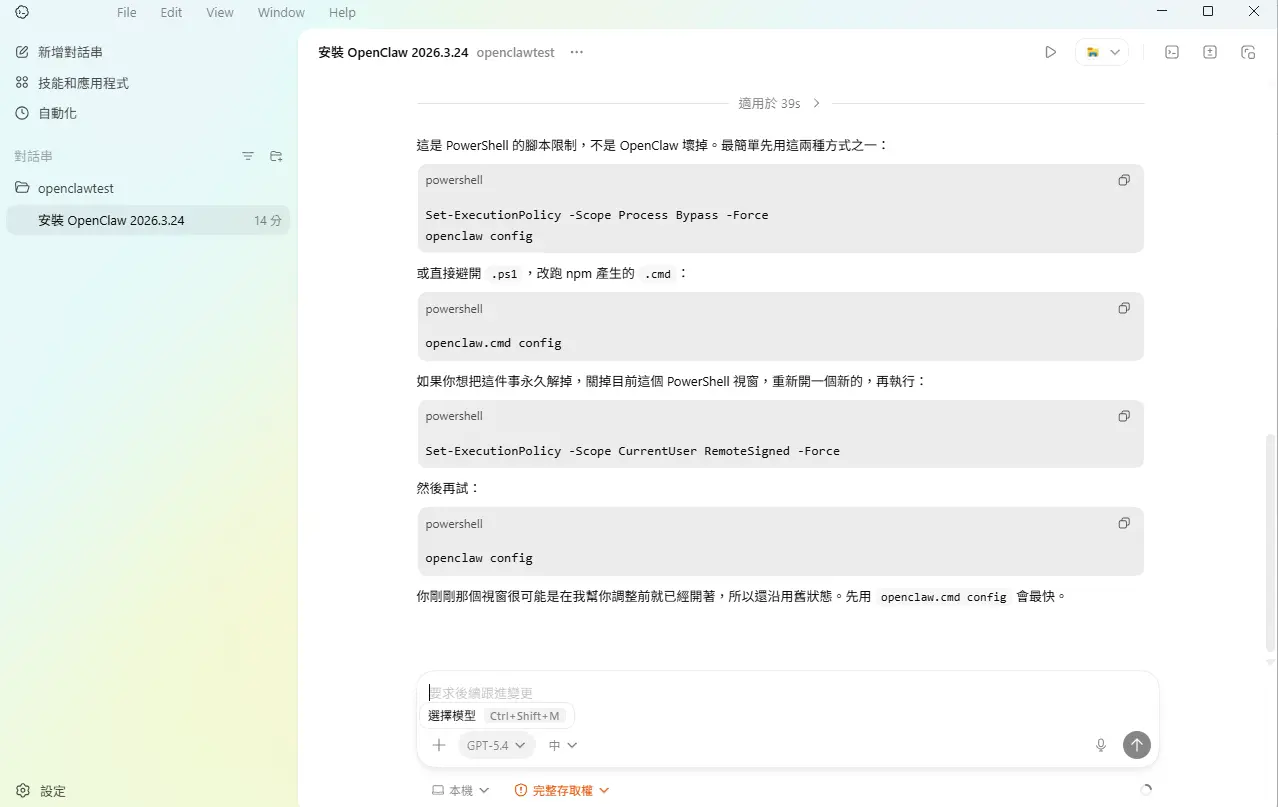Click the attach plus icon in the input bar
Screen dimensions: 1278x807
tap(438, 745)
